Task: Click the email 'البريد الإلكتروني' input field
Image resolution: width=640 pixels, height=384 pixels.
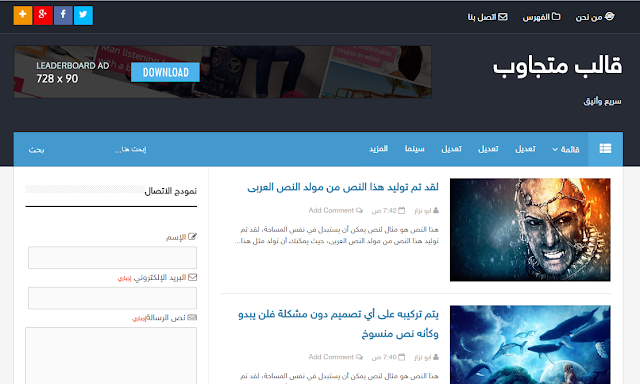Action: click(112, 298)
